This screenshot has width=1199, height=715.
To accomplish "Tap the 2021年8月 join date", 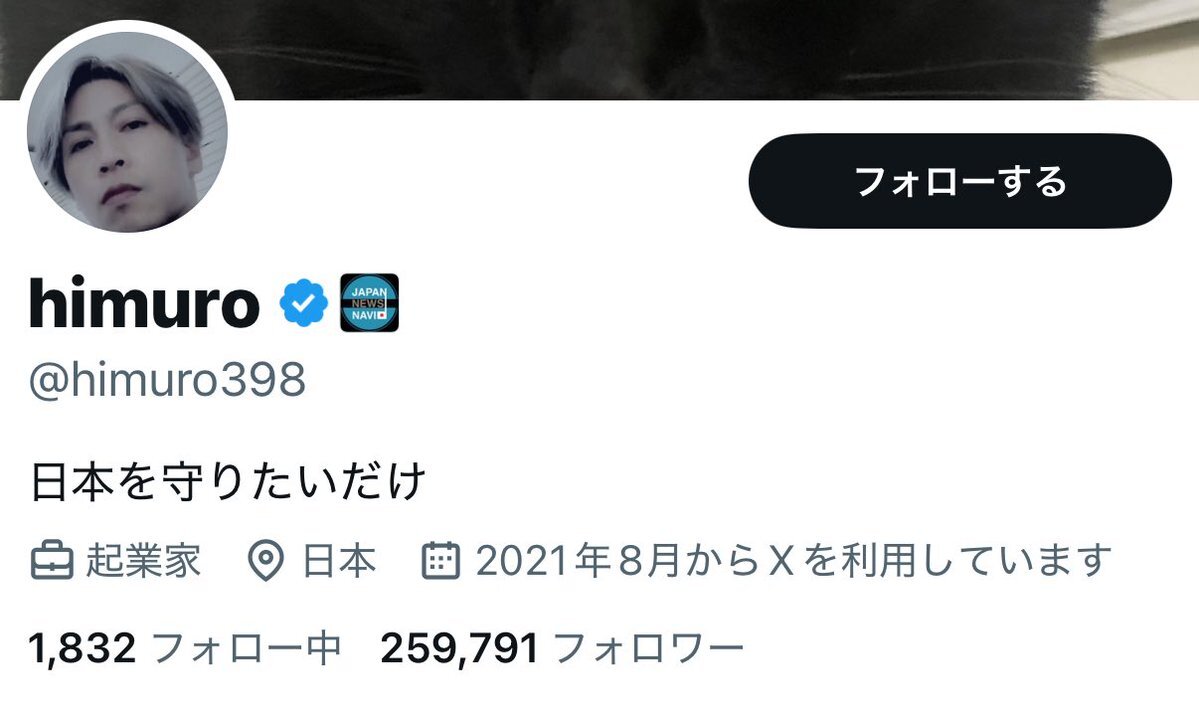I will (577, 561).
